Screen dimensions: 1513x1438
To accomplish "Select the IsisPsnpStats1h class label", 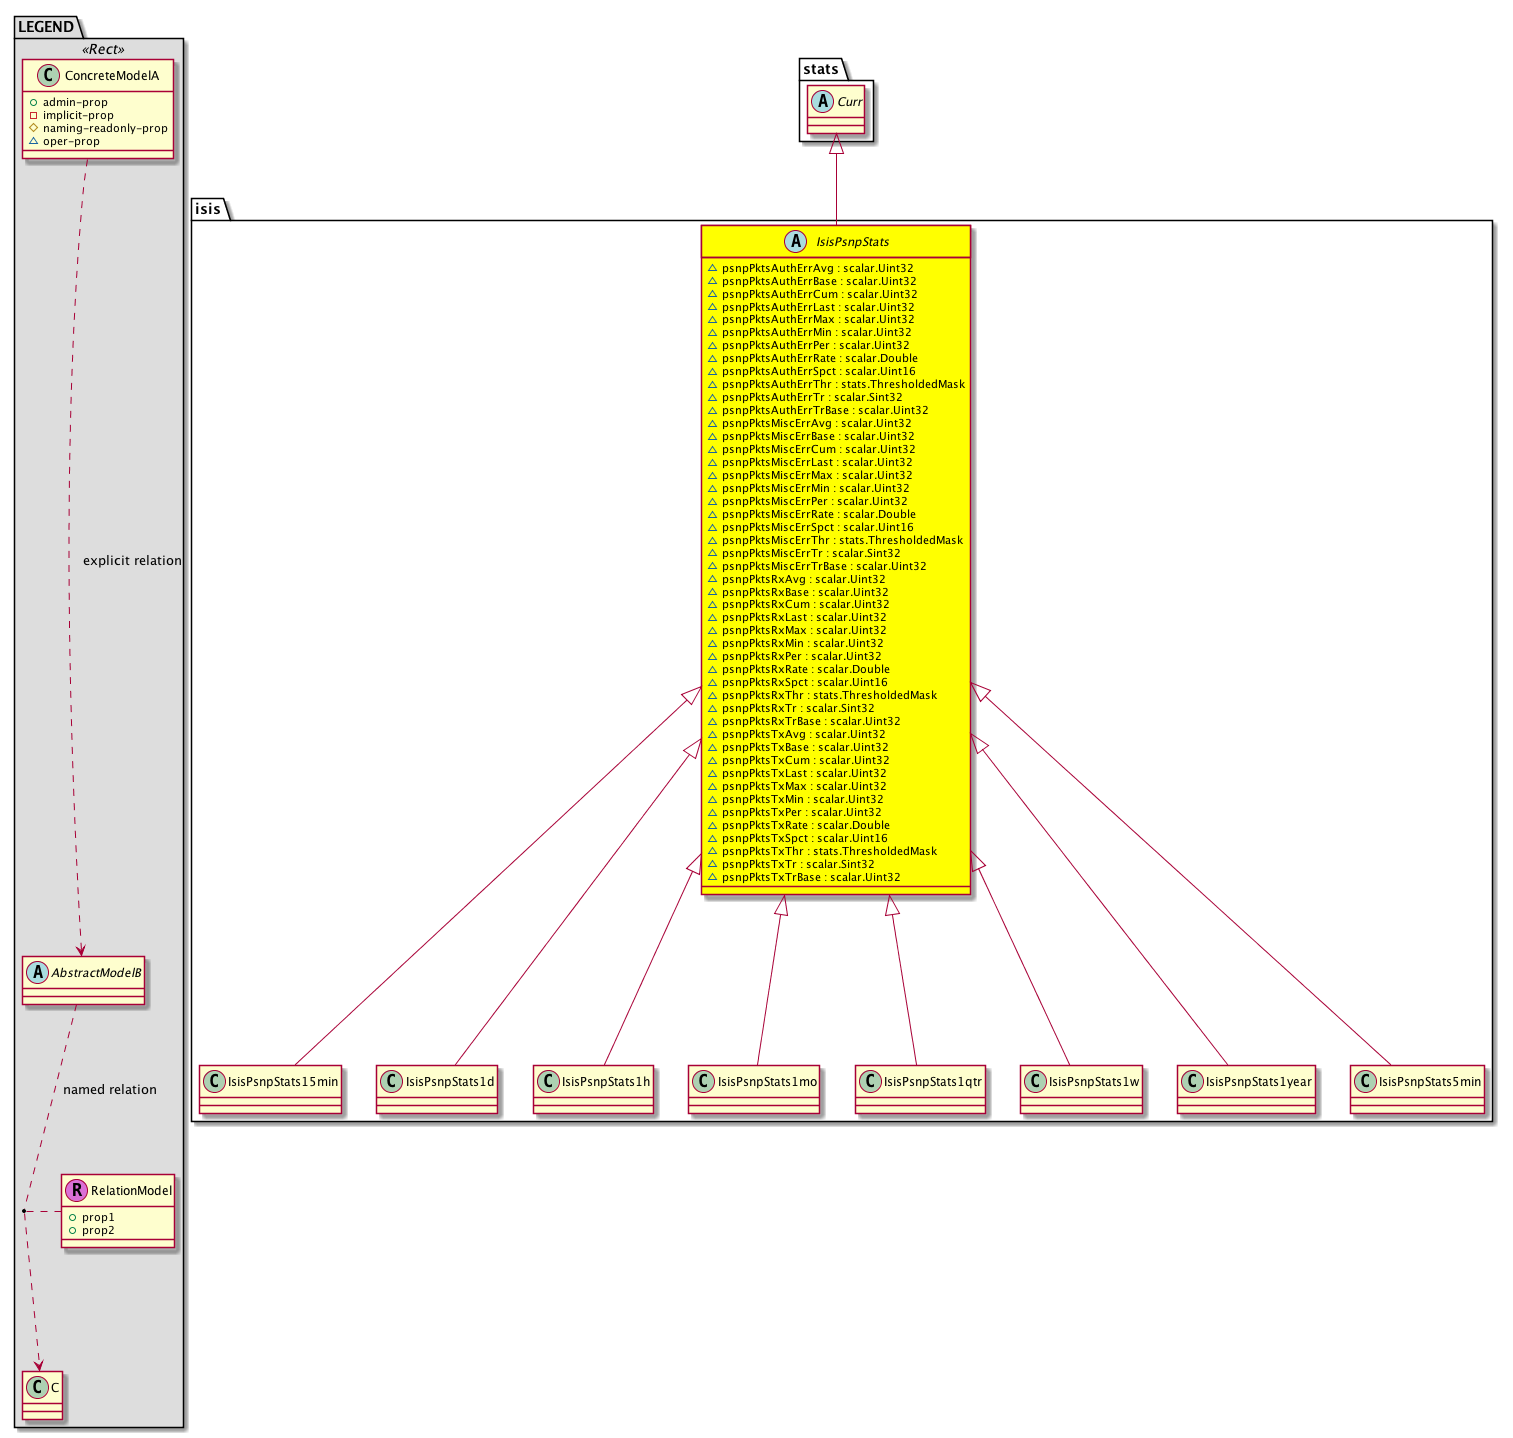I will [605, 1081].
